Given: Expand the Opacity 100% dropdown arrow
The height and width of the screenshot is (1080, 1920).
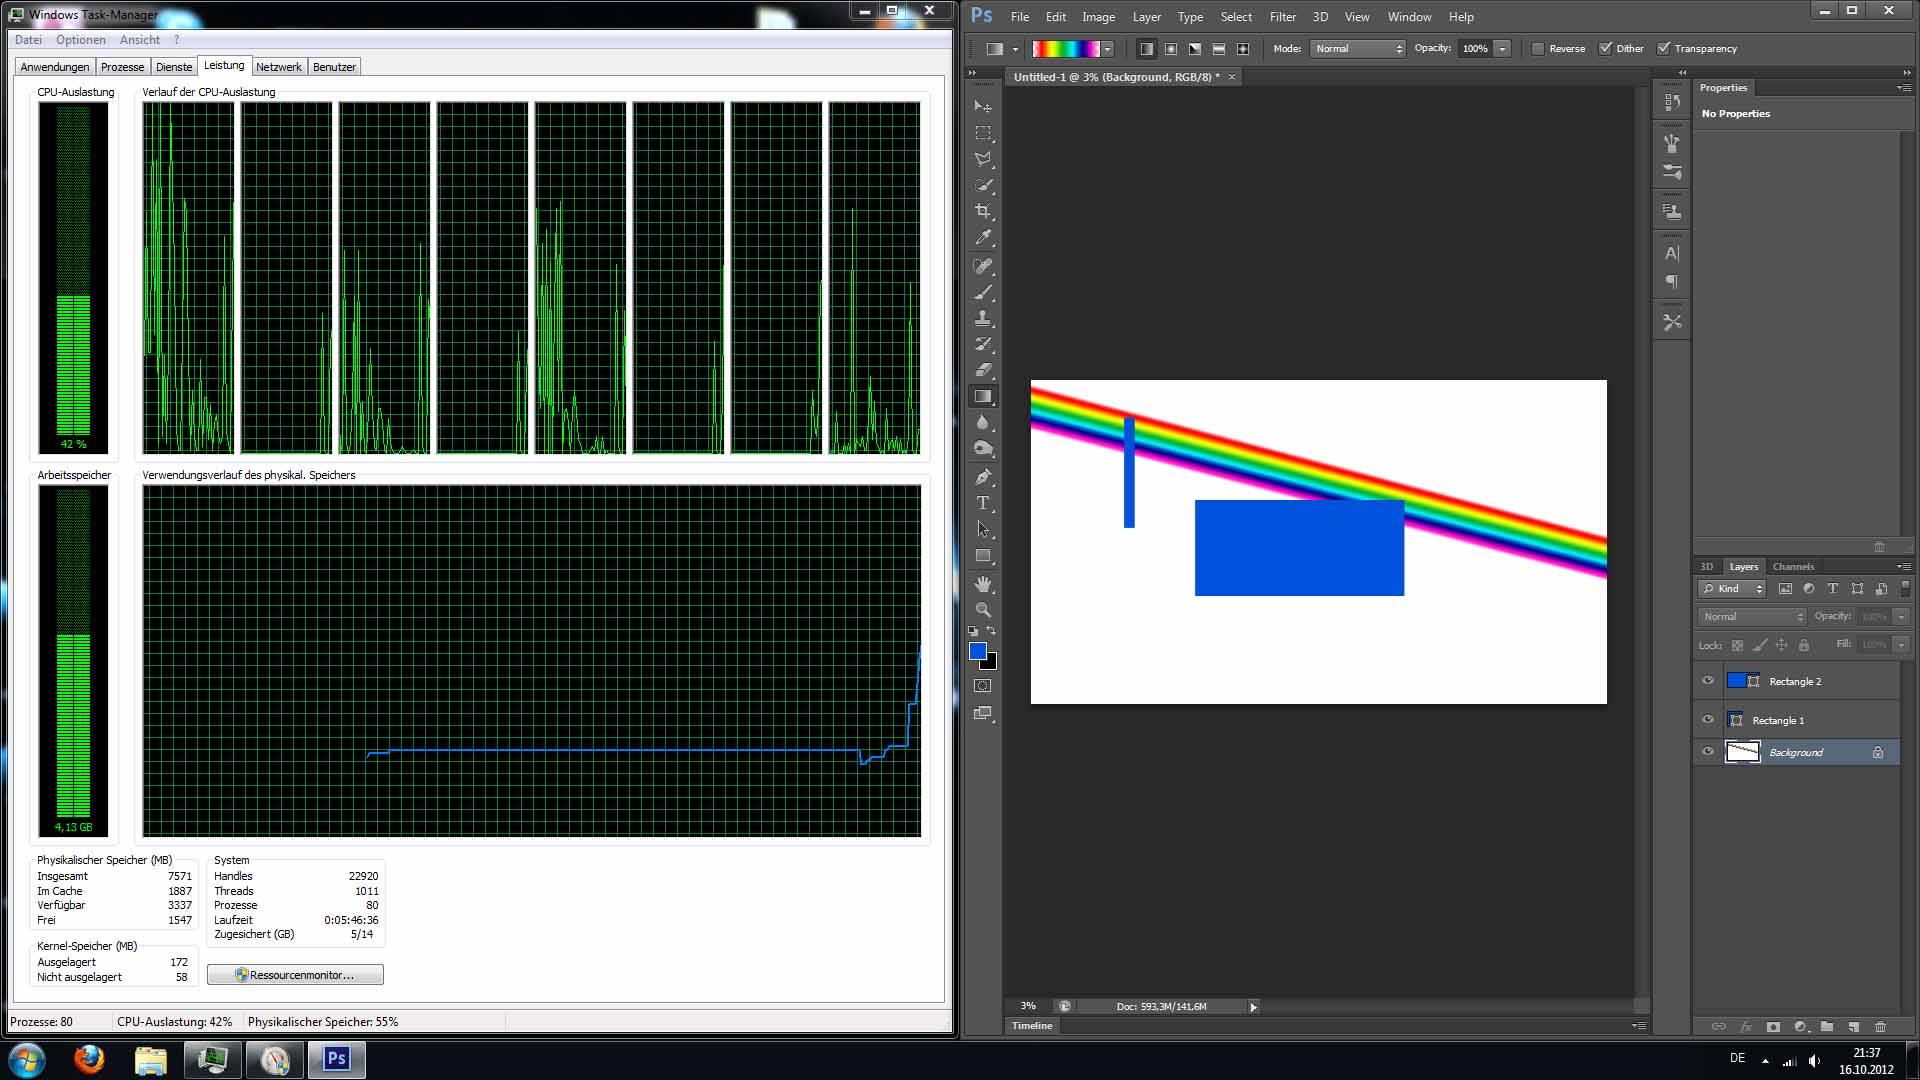Looking at the screenshot, I should (1502, 49).
